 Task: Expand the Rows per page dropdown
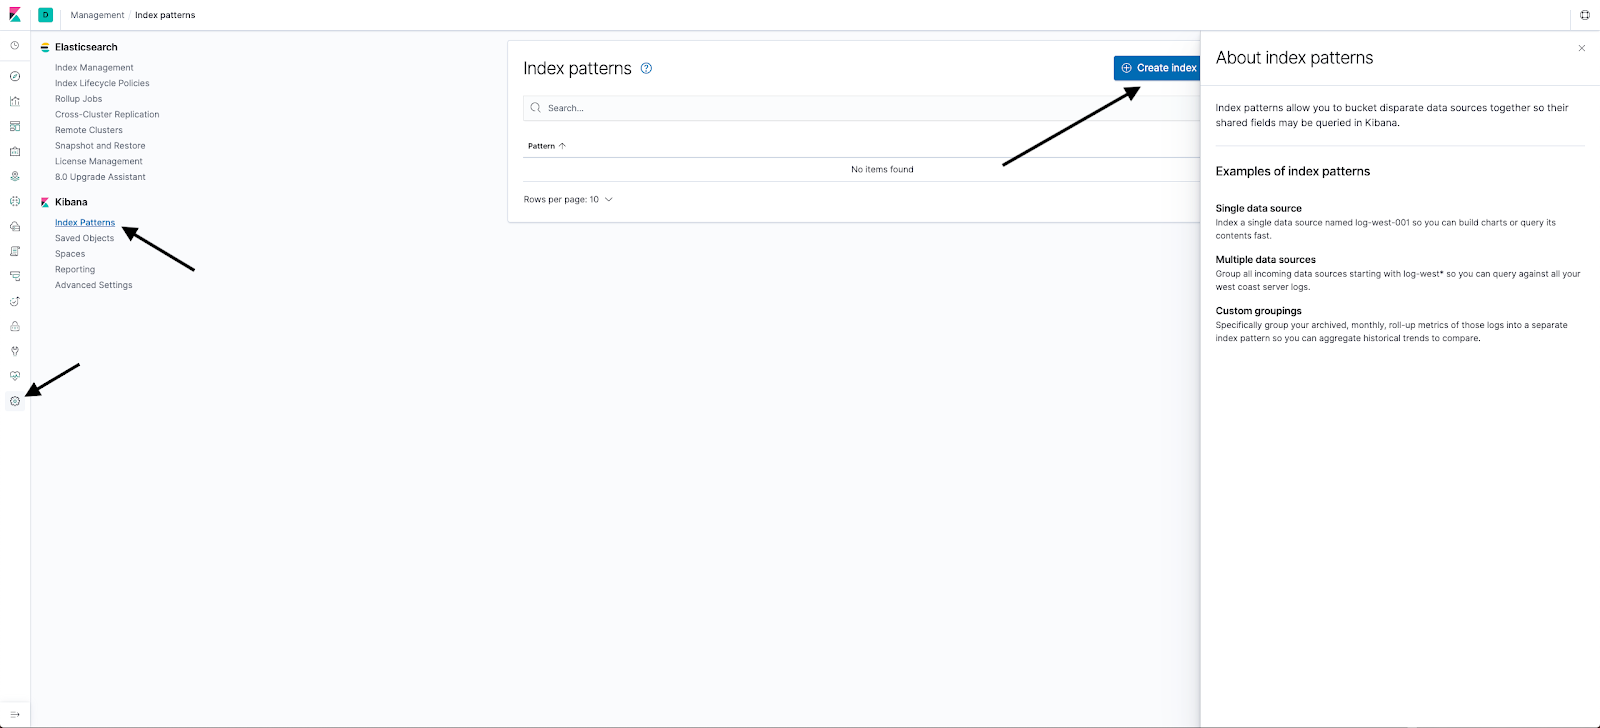coord(568,199)
